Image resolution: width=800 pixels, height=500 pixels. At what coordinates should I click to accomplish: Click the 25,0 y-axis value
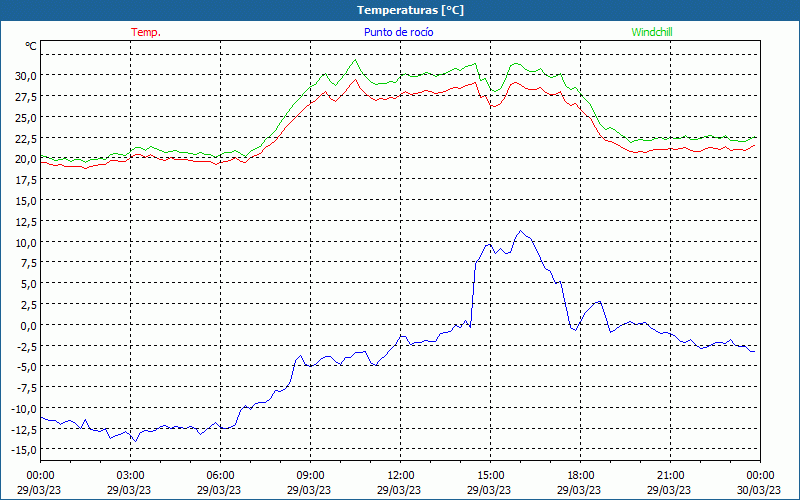click(x=26, y=117)
